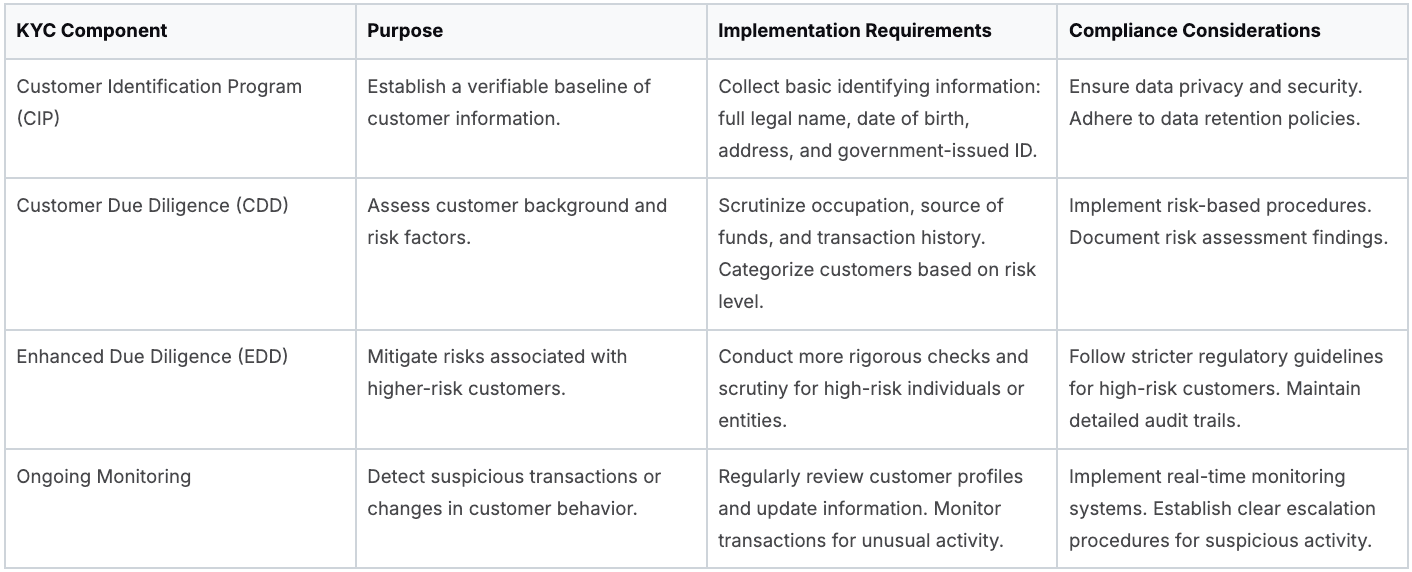Image resolution: width=1412 pixels, height=572 pixels.
Task: Click the 'Conduct more rigorous checks' cell
Action: click(x=873, y=388)
